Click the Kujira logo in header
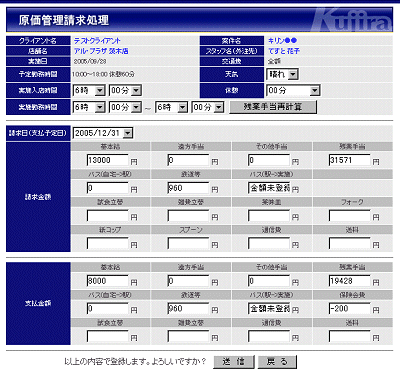The image size is (400, 381). (x=352, y=20)
